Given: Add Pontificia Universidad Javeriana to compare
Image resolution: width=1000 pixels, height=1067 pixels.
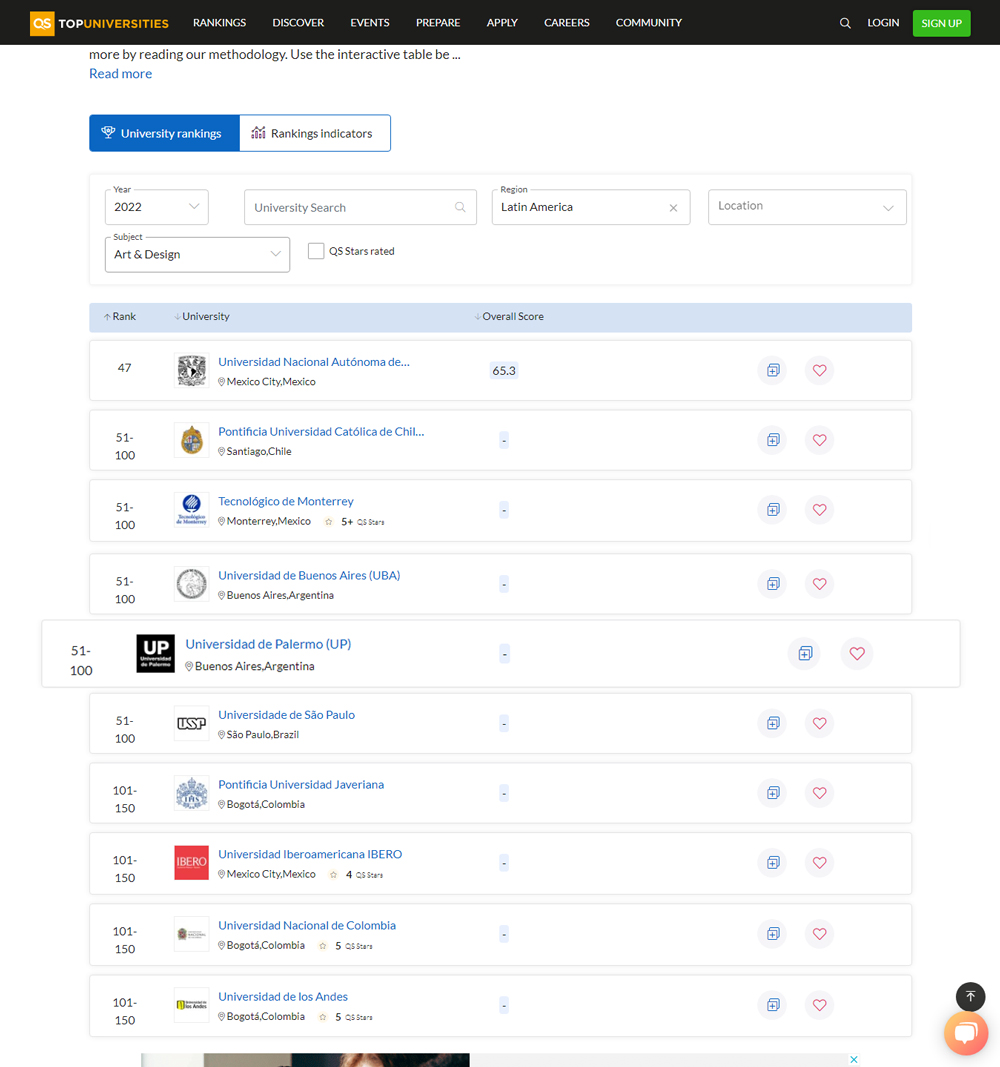Looking at the screenshot, I should [773, 793].
